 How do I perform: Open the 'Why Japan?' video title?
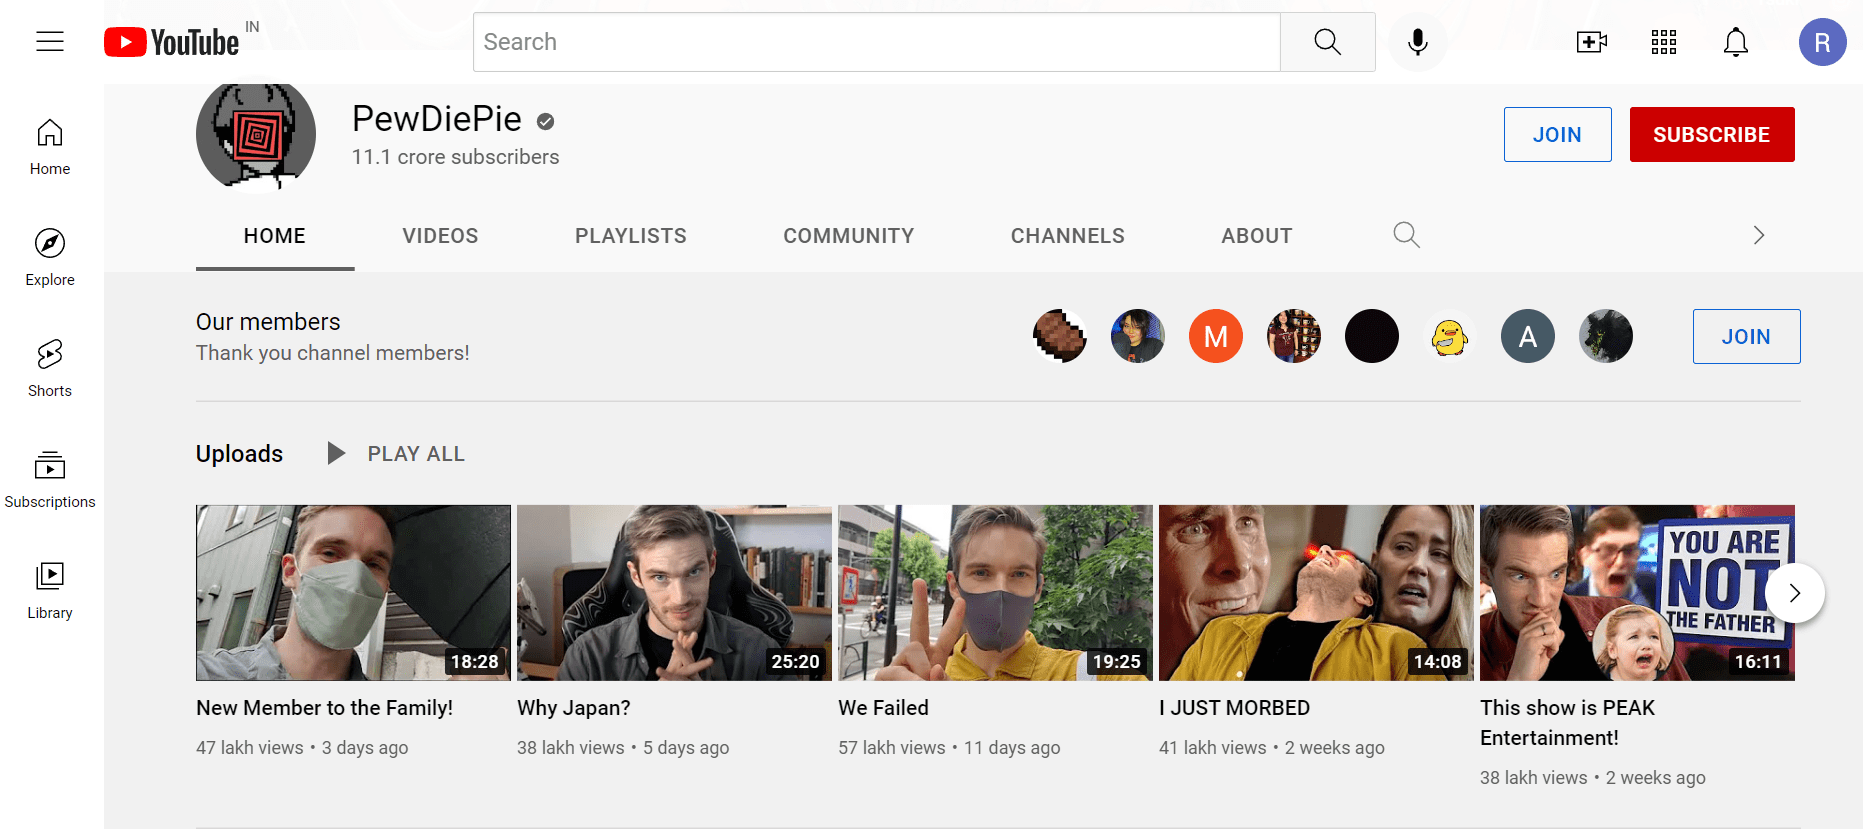pos(574,708)
